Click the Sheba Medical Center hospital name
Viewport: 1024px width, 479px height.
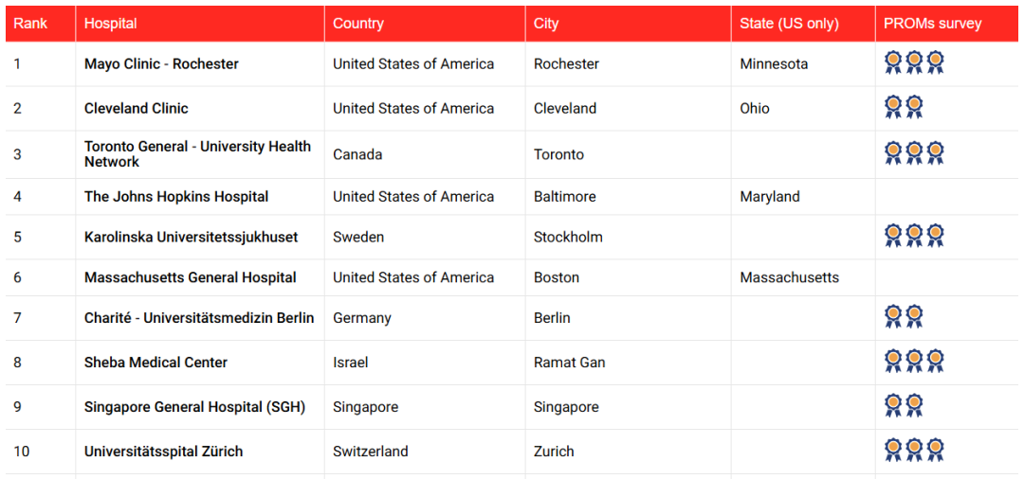click(x=155, y=362)
